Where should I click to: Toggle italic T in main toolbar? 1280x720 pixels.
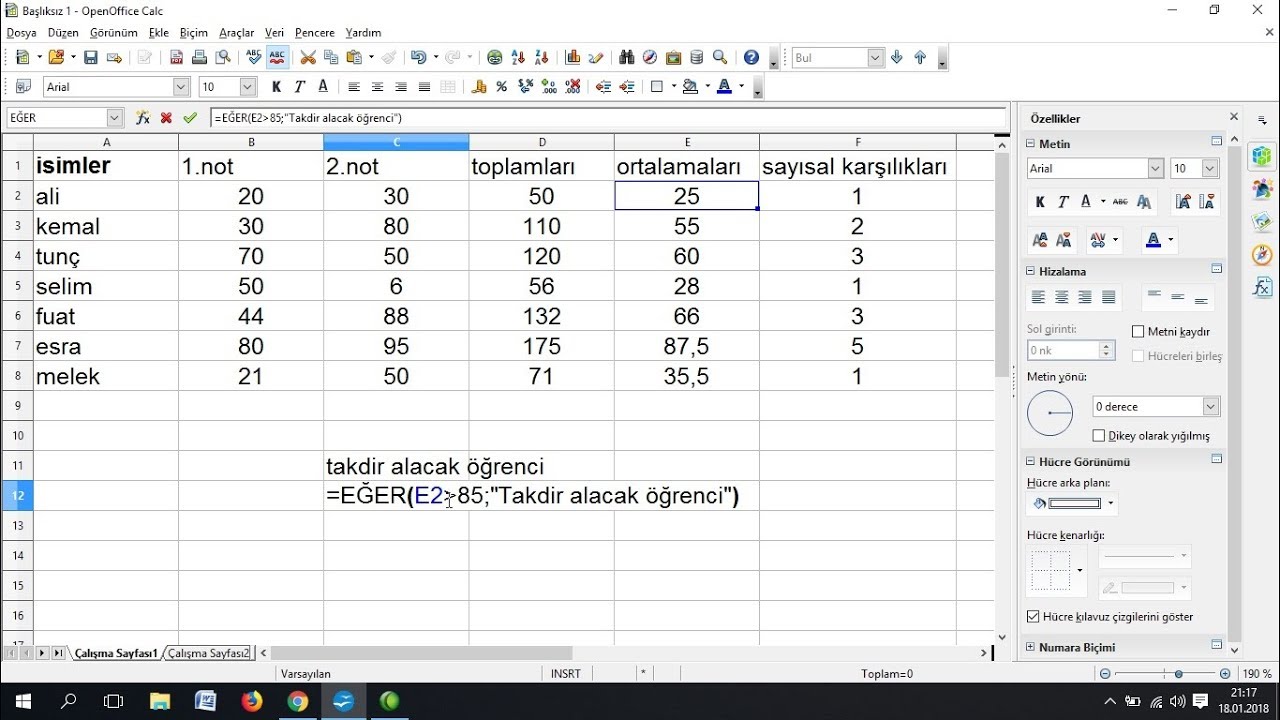click(300, 87)
